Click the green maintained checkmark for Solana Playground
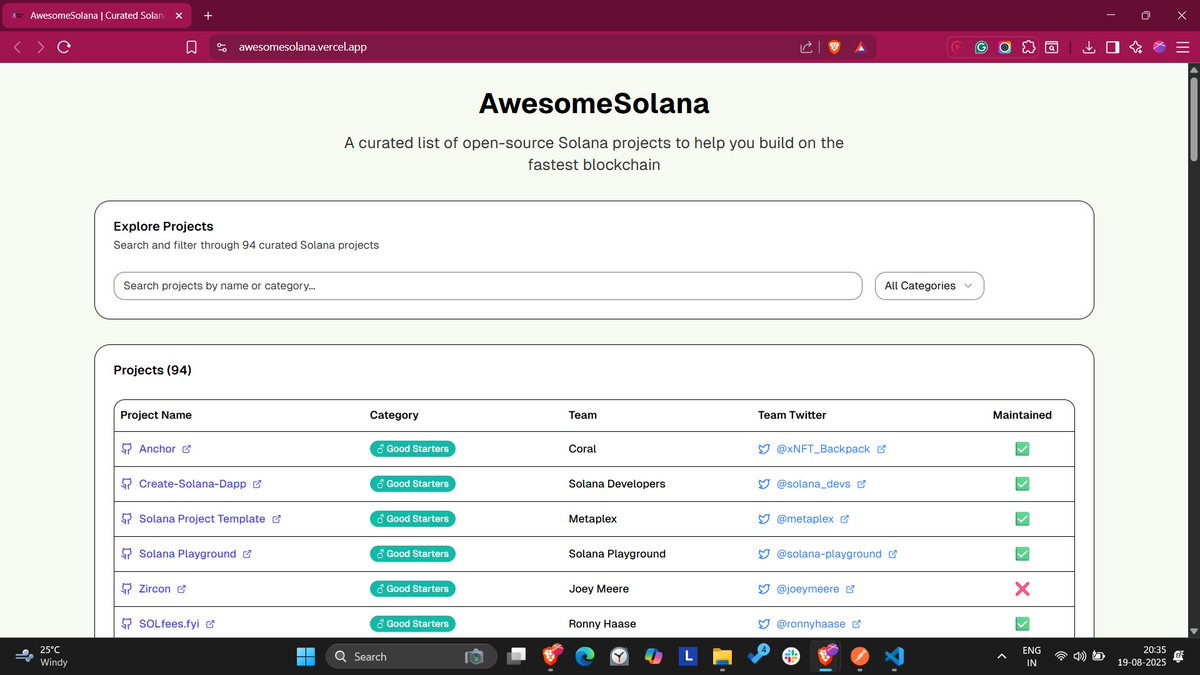Viewport: 1200px width, 675px height. [x=1022, y=554]
